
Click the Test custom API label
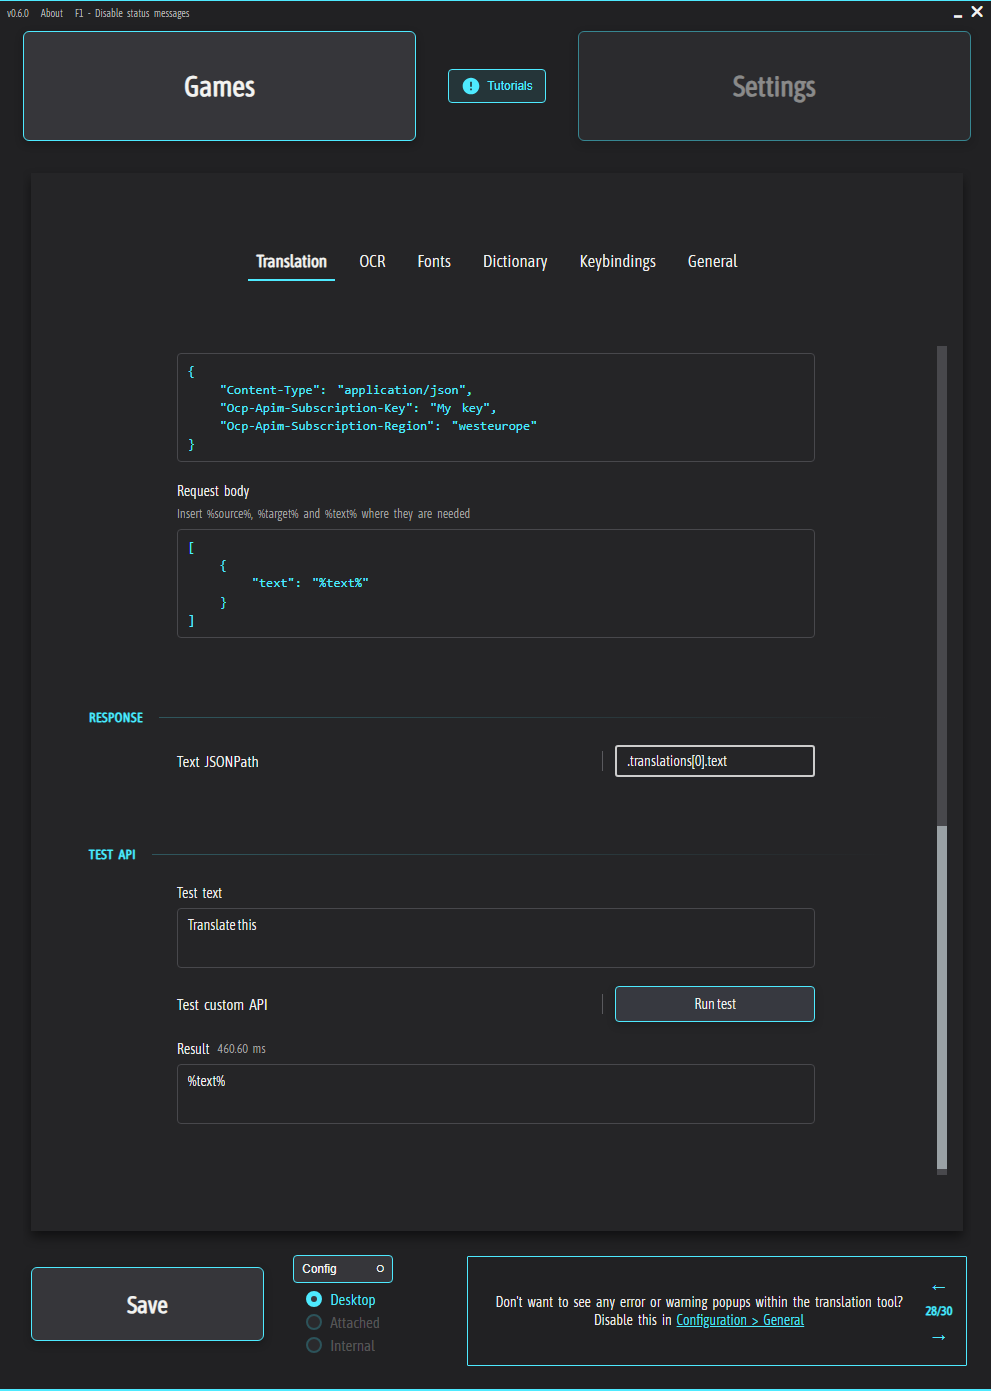pos(222,1005)
